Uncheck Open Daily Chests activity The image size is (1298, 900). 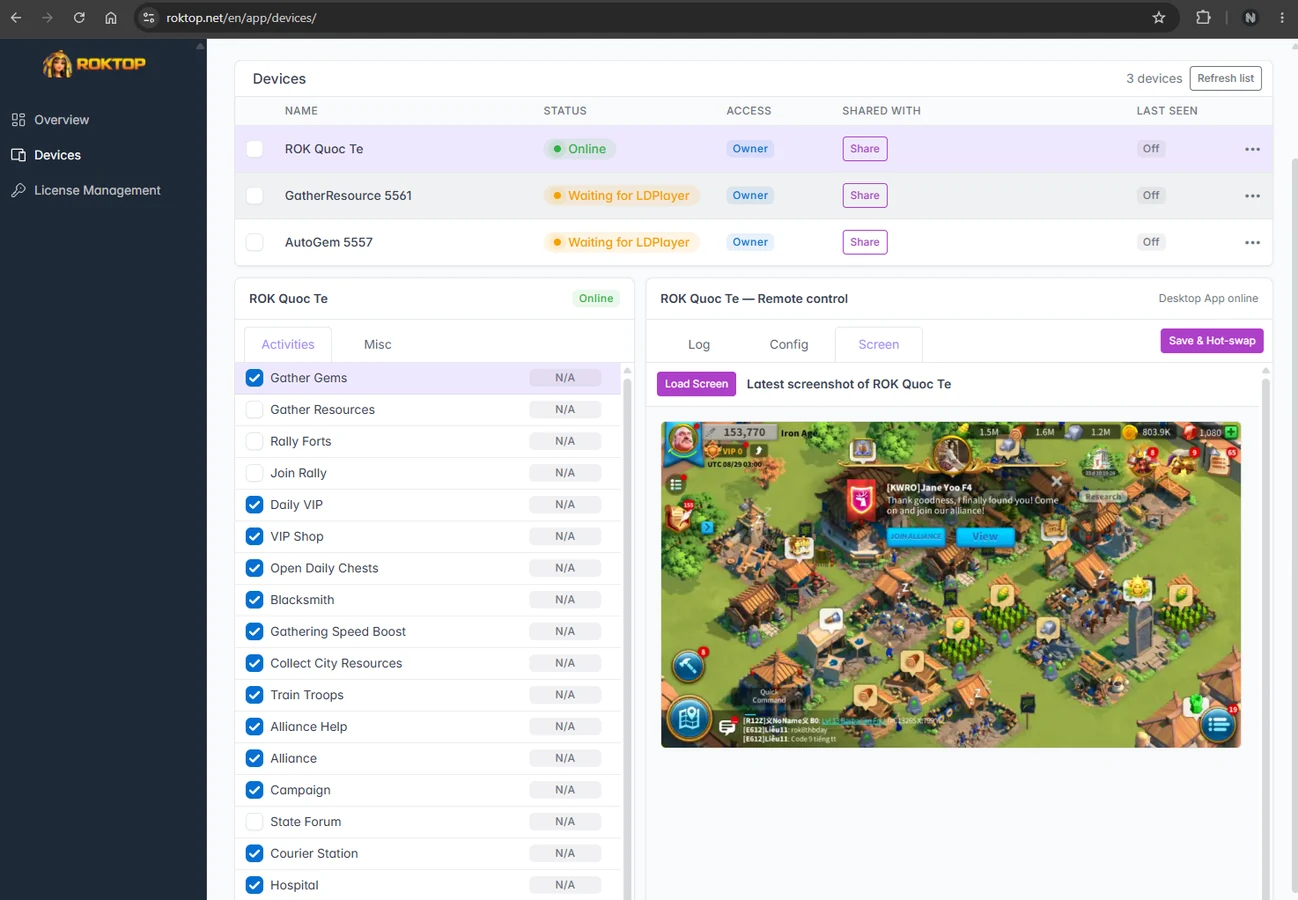coord(254,568)
